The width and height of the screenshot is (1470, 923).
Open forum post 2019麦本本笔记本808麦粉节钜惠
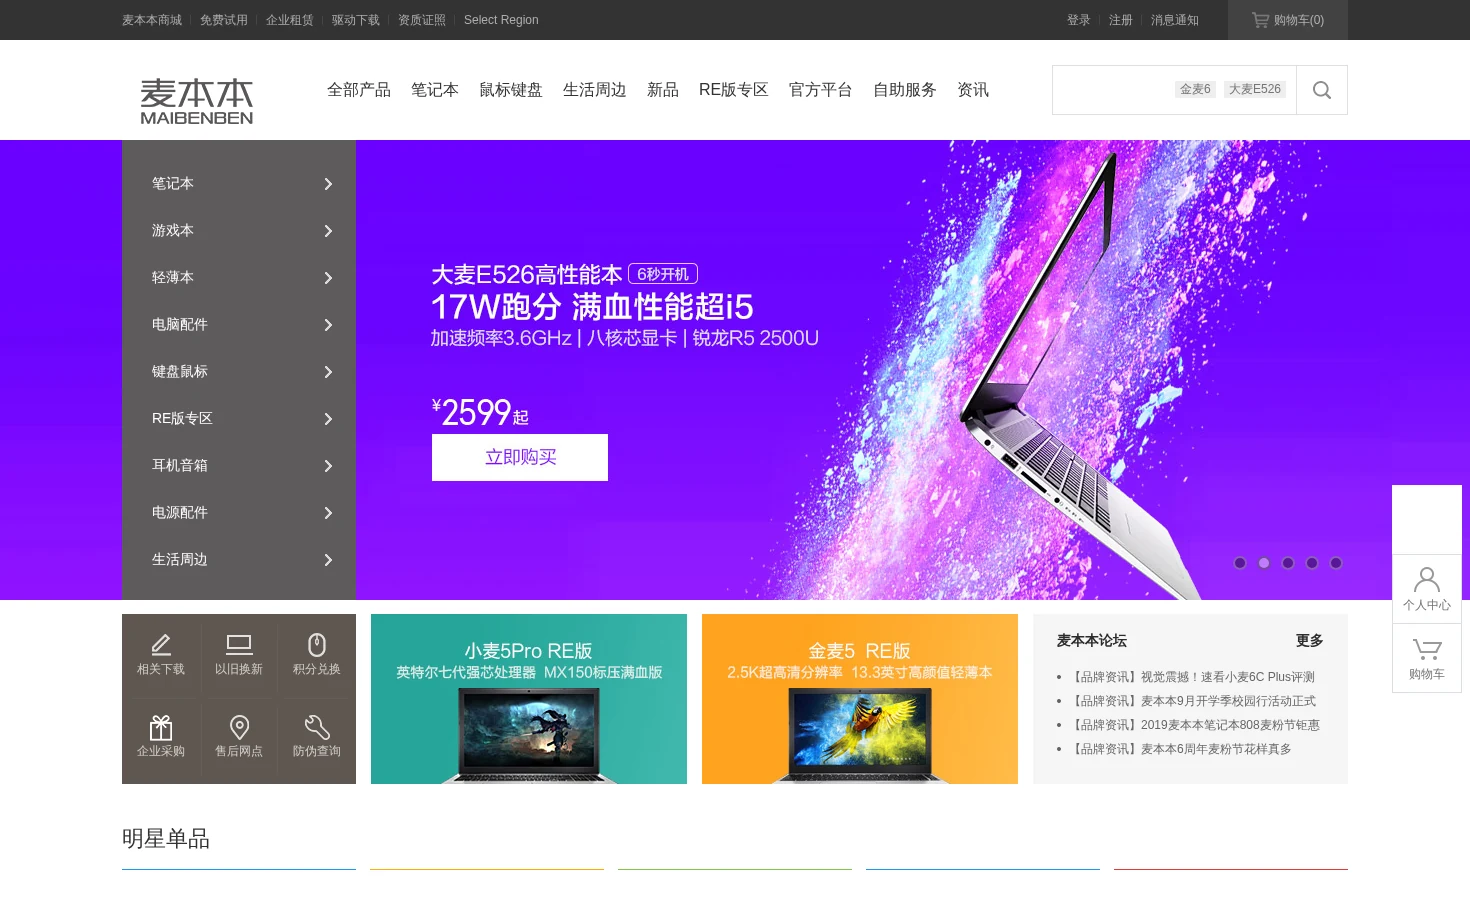(1195, 725)
